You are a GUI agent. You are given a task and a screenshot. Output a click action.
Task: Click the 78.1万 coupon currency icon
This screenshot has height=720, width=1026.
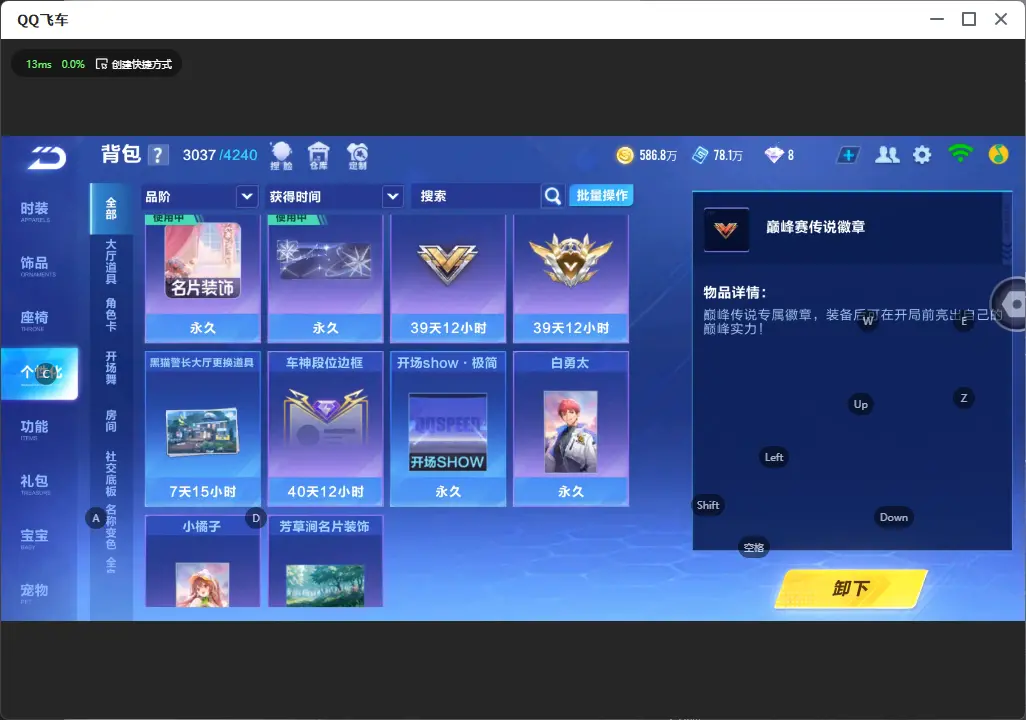click(700, 155)
